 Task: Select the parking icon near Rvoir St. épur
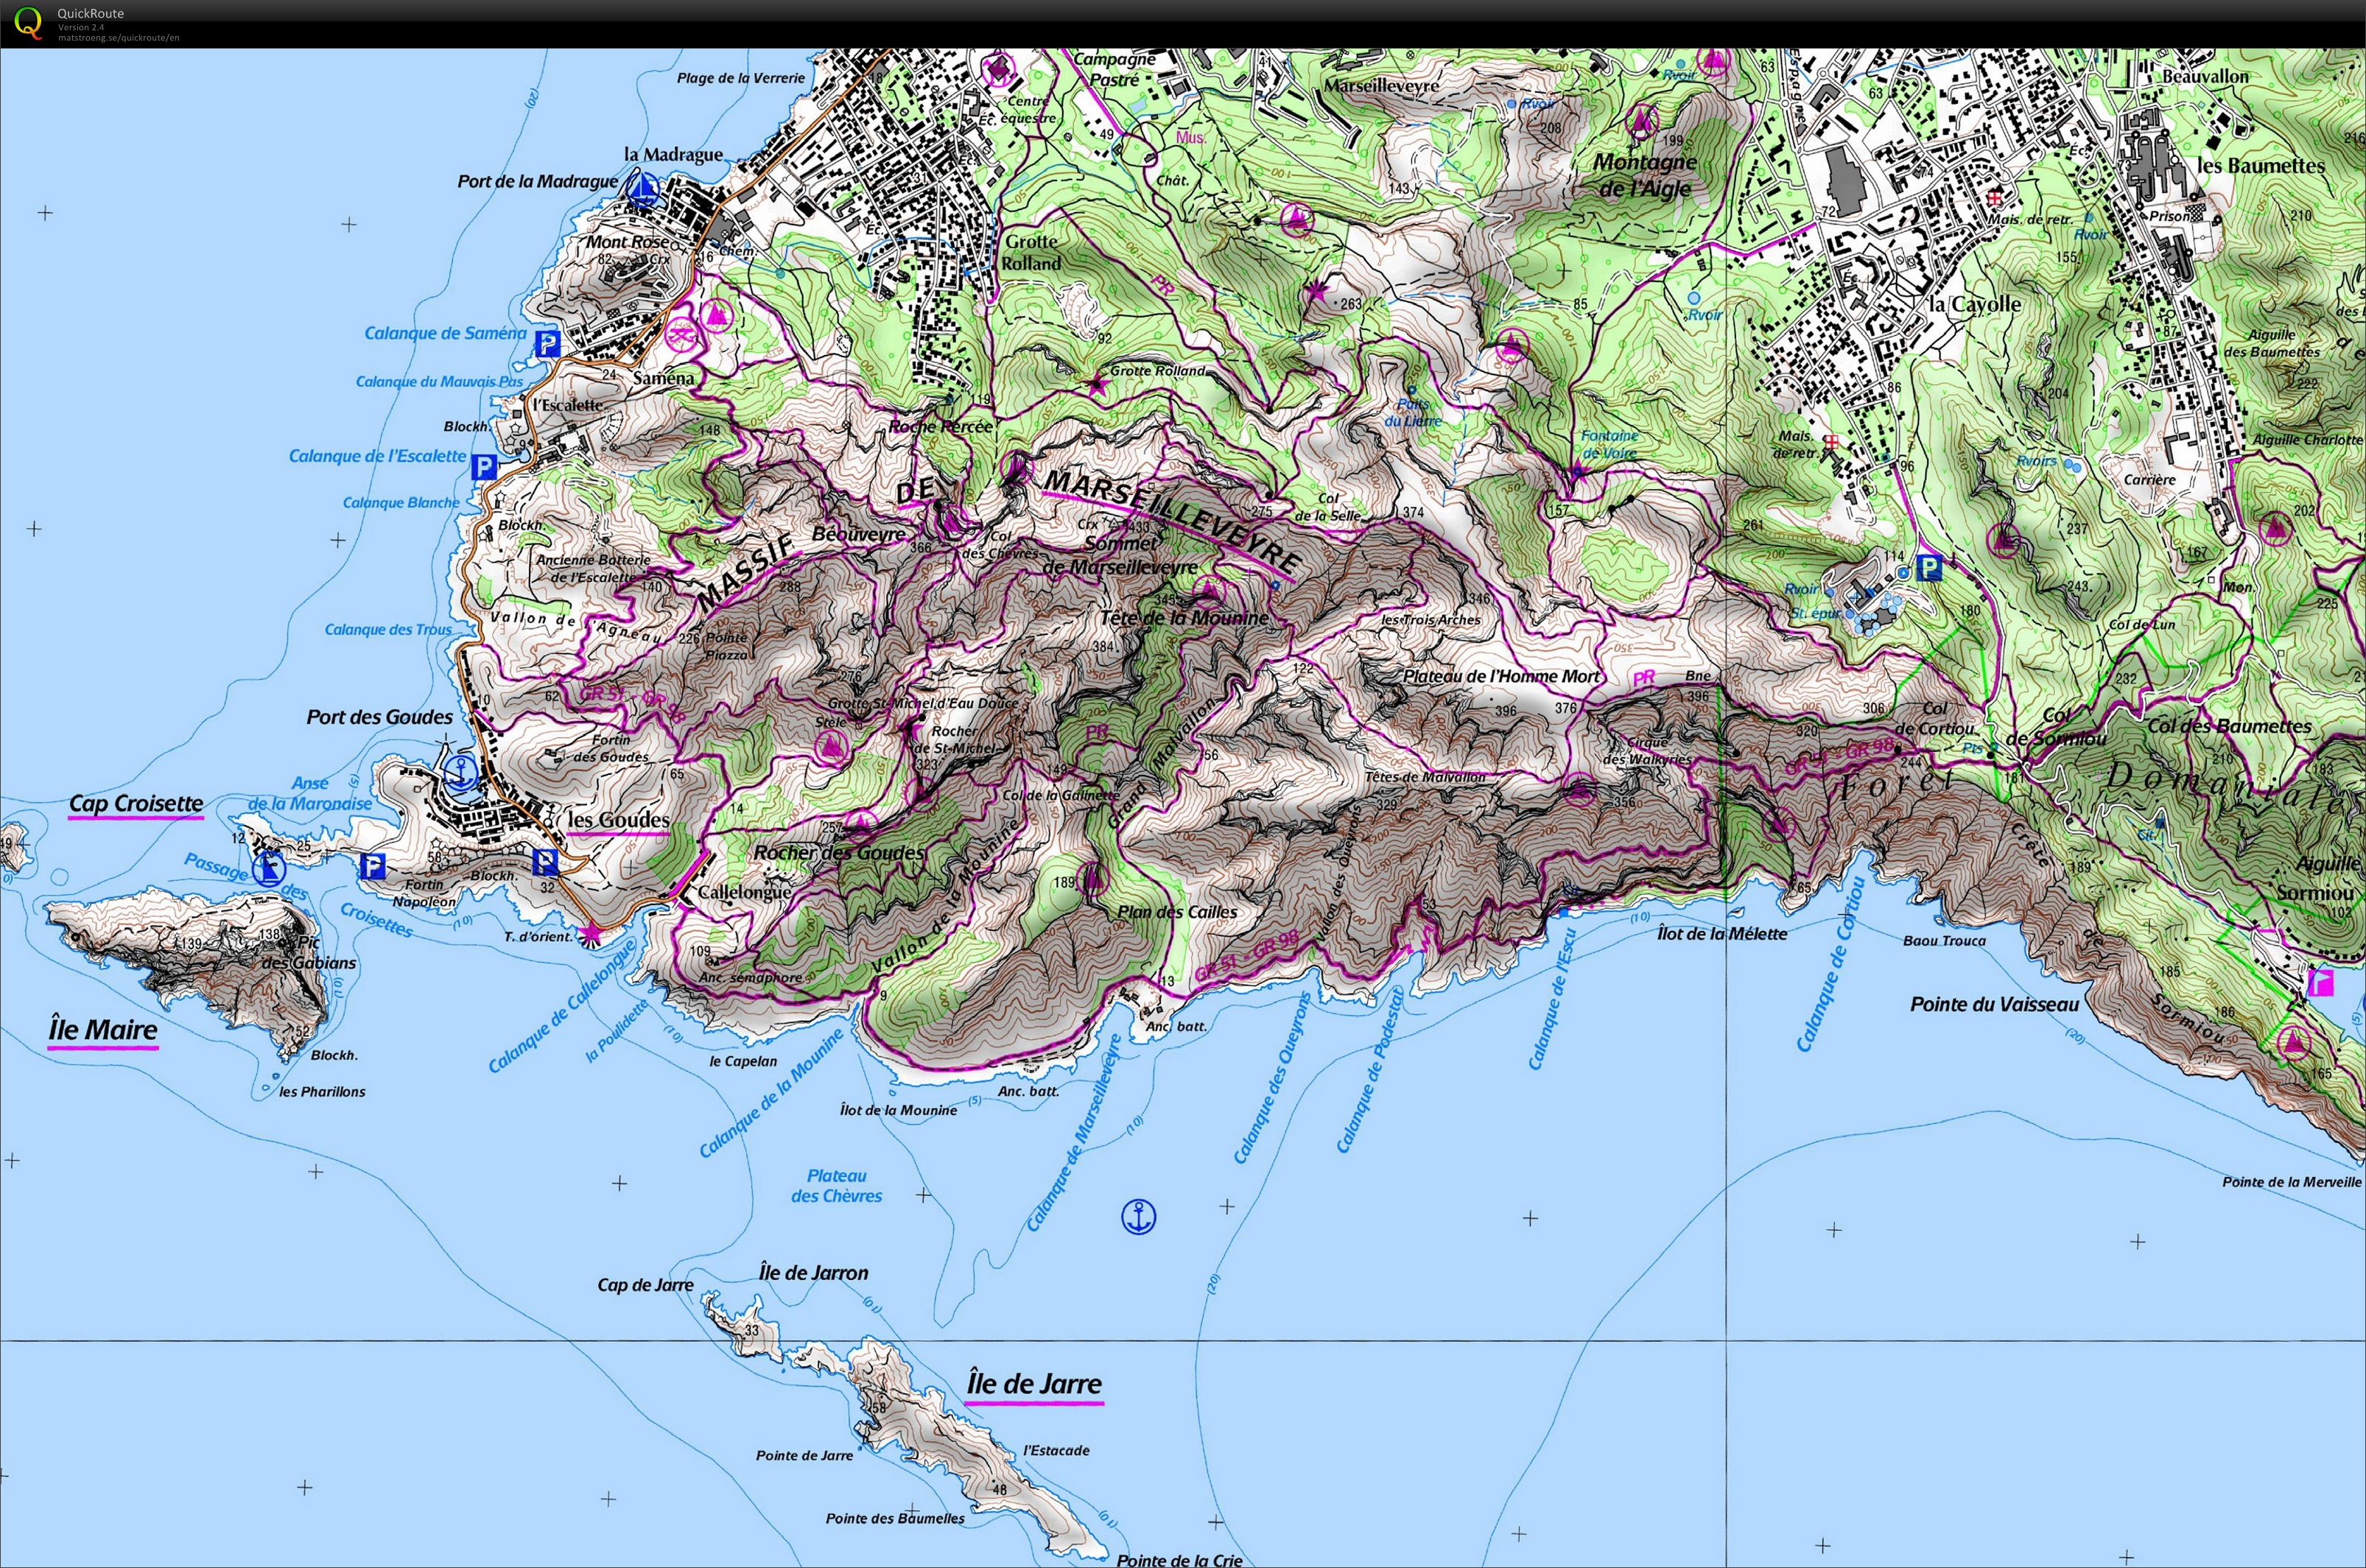pyautogui.click(x=1929, y=569)
